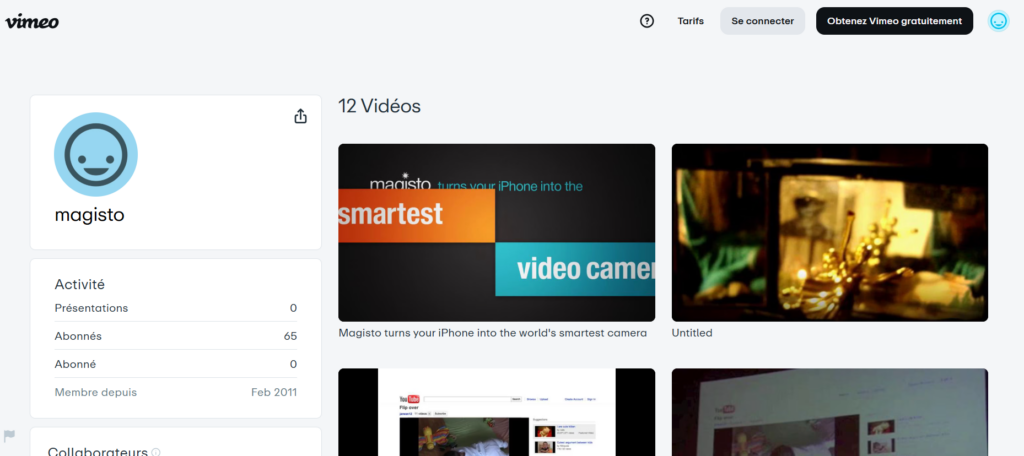Click the 'Feb 2011' date

[274, 392]
